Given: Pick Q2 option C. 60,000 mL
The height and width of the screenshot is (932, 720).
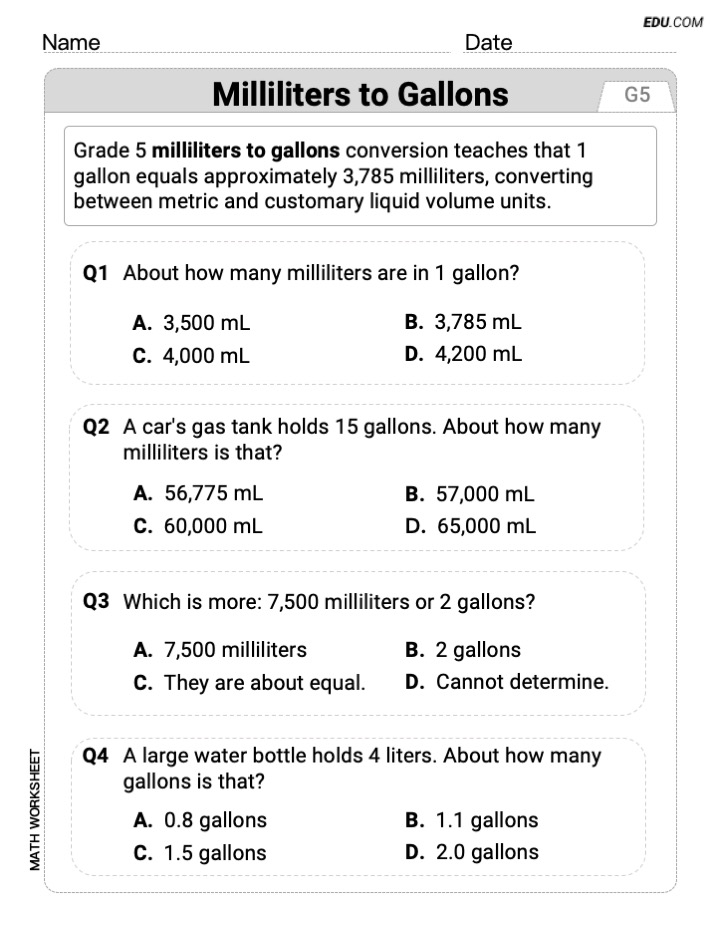Looking at the screenshot, I should (x=198, y=526).
